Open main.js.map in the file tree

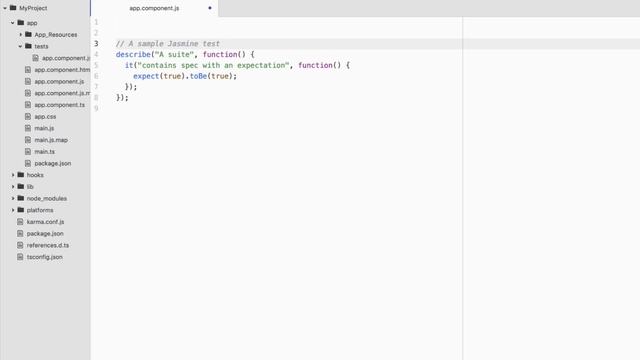(x=51, y=140)
